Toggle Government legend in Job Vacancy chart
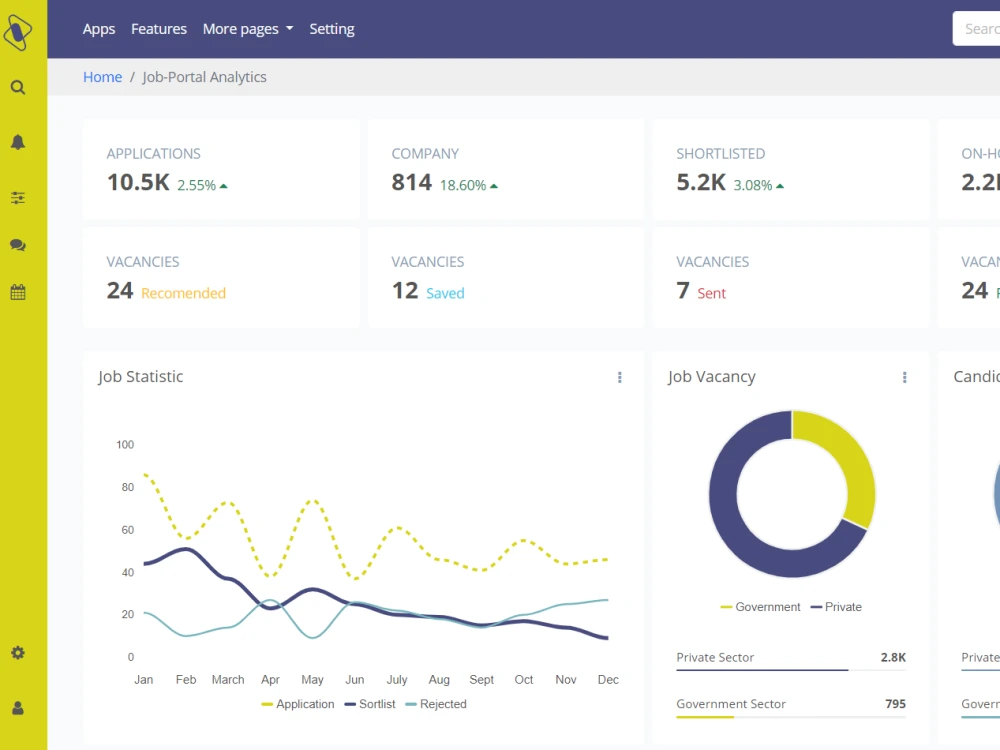 (760, 607)
